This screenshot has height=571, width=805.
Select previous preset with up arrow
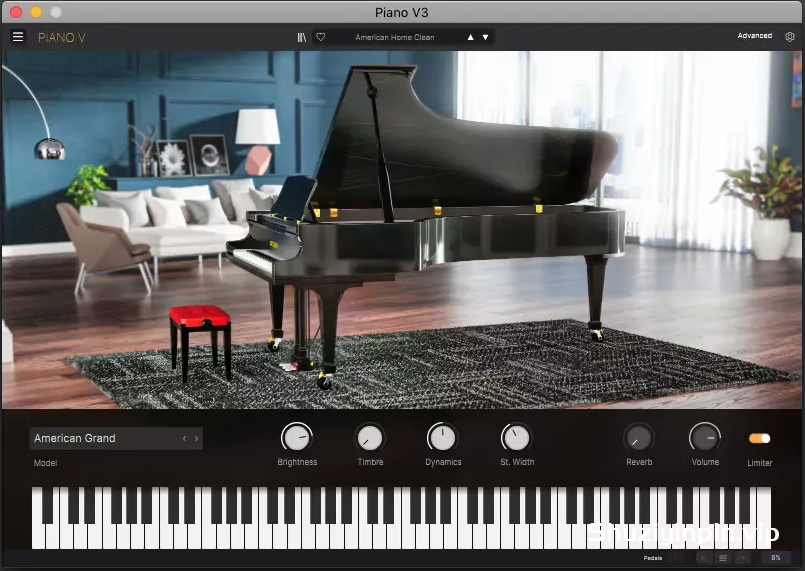pos(470,37)
